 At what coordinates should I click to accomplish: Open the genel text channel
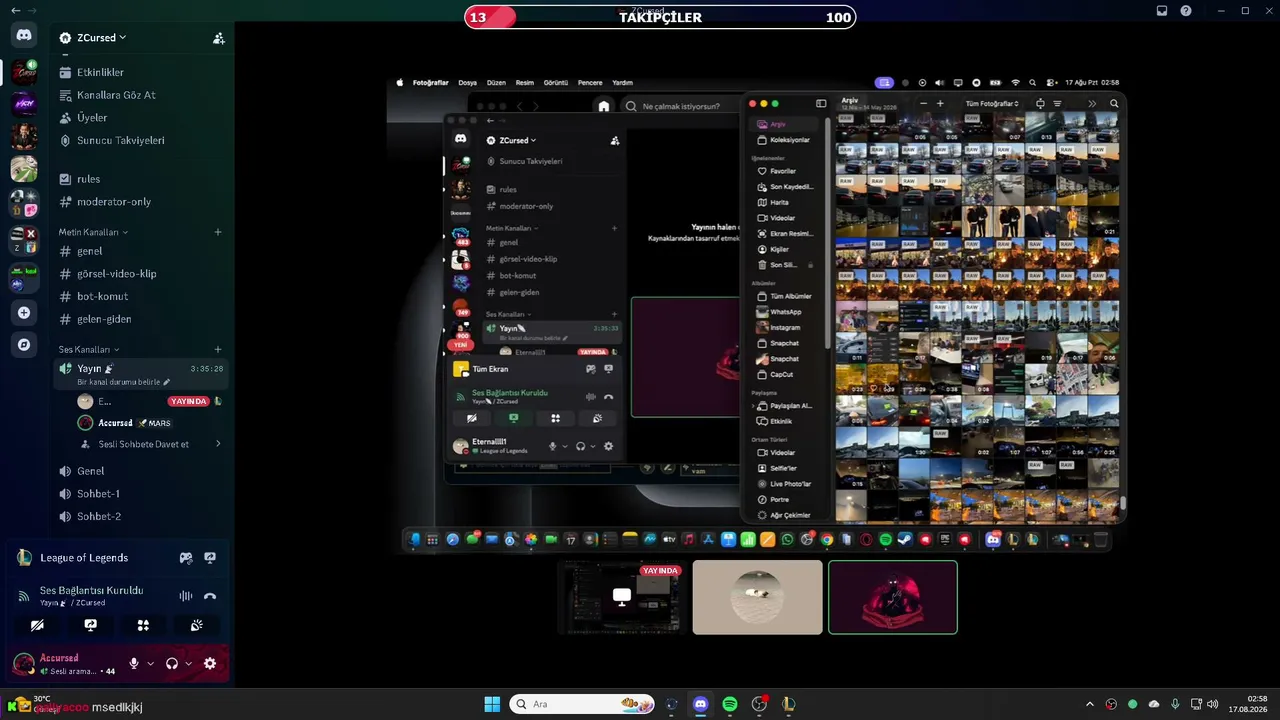140,251
